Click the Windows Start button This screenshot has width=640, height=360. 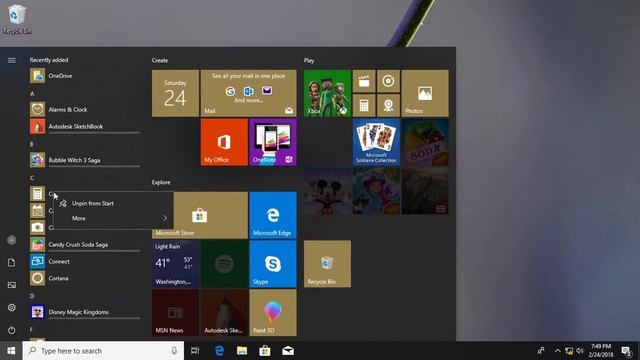click(x=11, y=351)
